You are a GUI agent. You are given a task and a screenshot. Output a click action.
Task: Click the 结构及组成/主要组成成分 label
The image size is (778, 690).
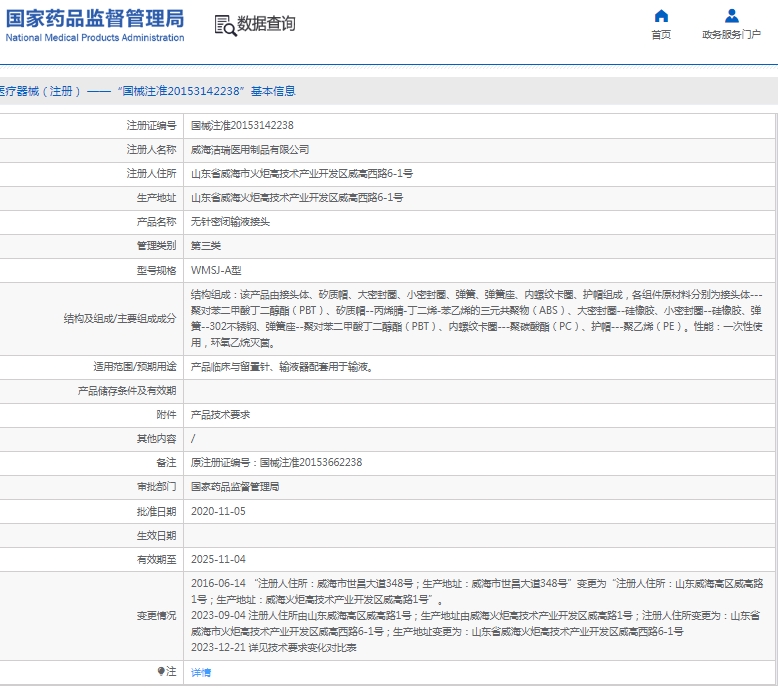click(120, 318)
